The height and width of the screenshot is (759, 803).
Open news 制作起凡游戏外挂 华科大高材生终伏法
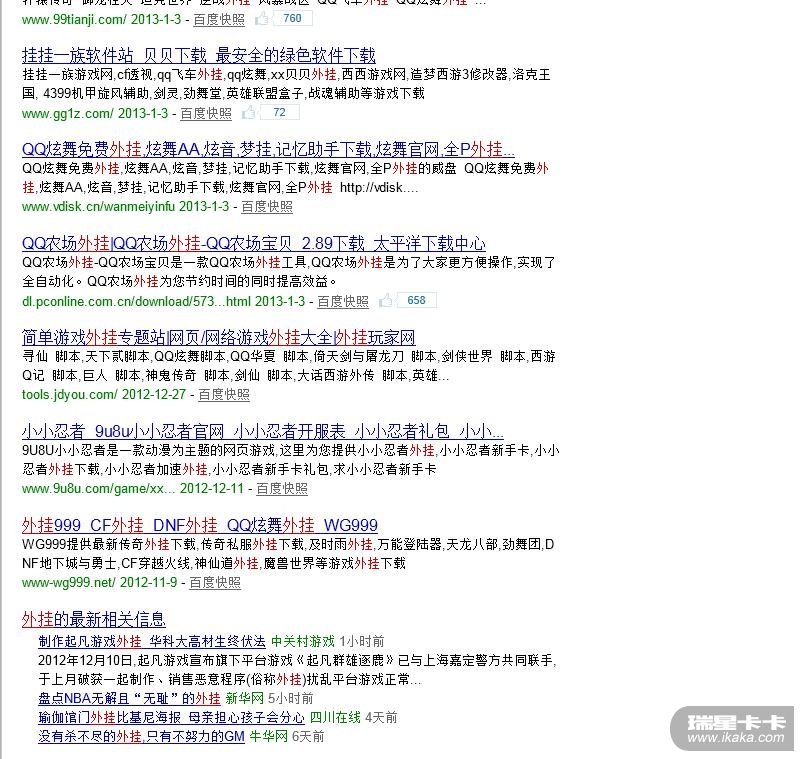coord(152,641)
